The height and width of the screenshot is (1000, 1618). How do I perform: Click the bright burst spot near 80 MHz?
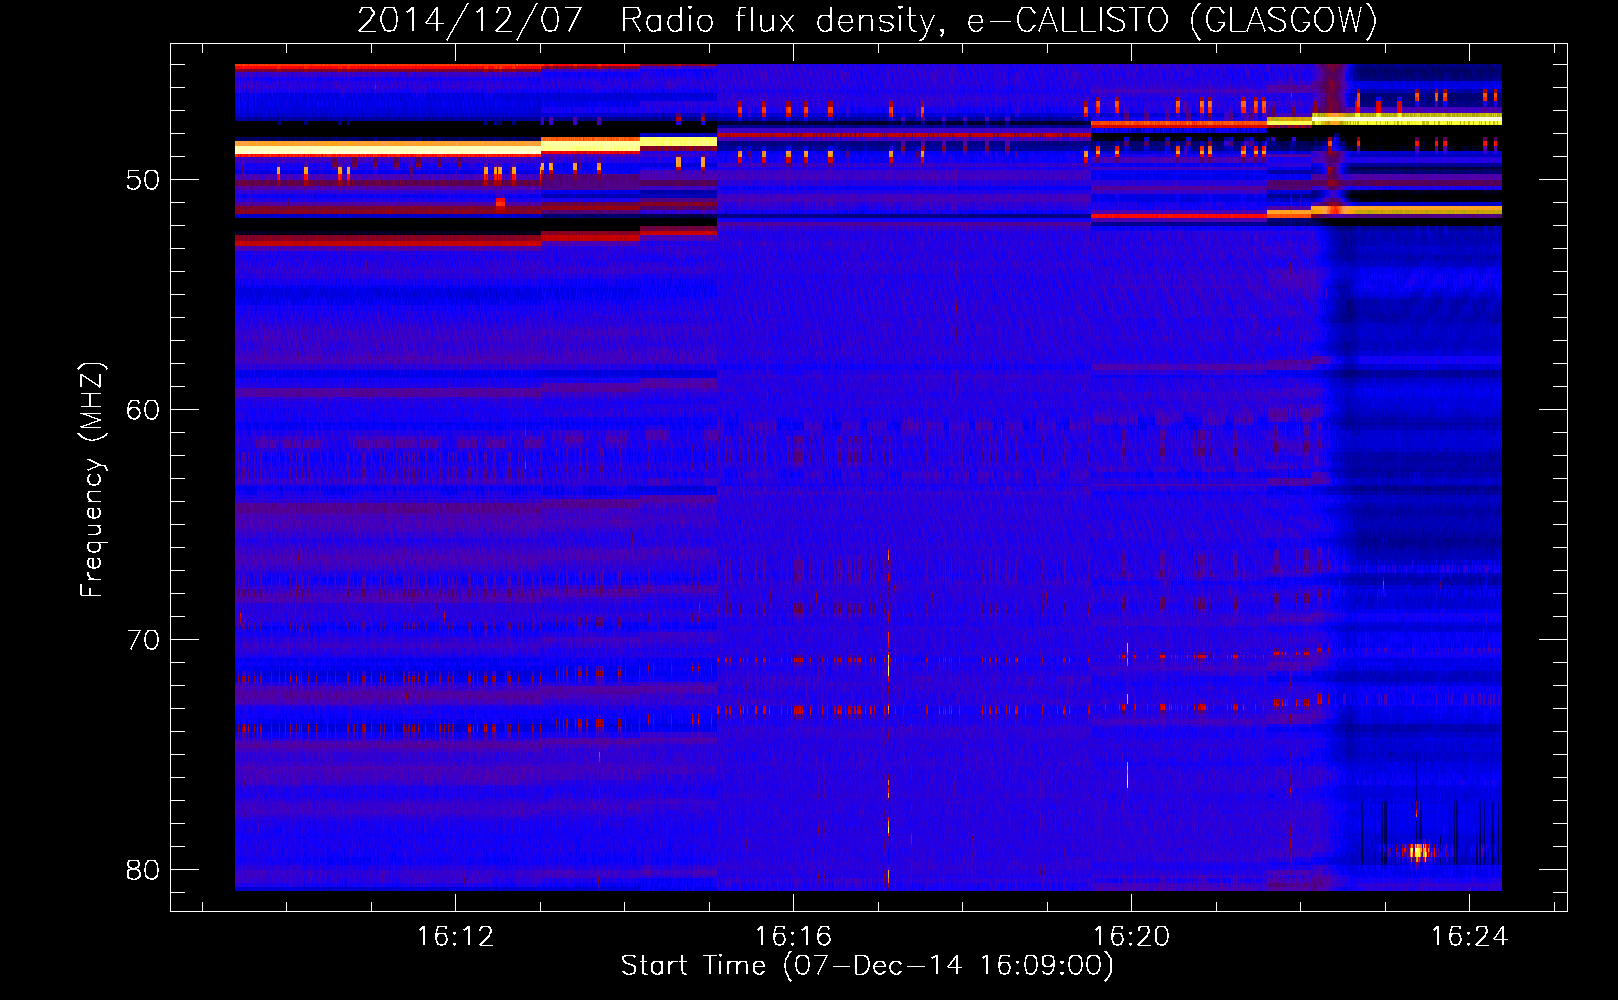point(1418,852)
